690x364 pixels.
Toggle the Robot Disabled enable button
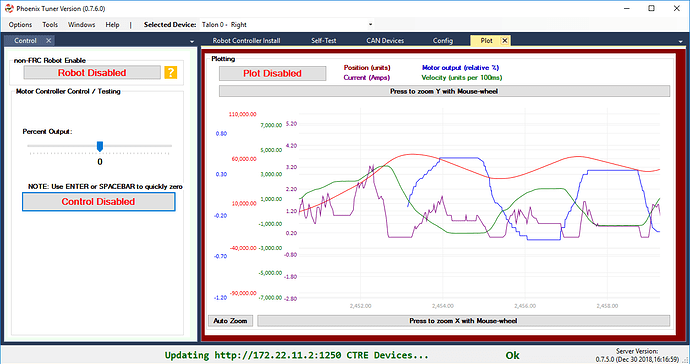tap(92, 73)
